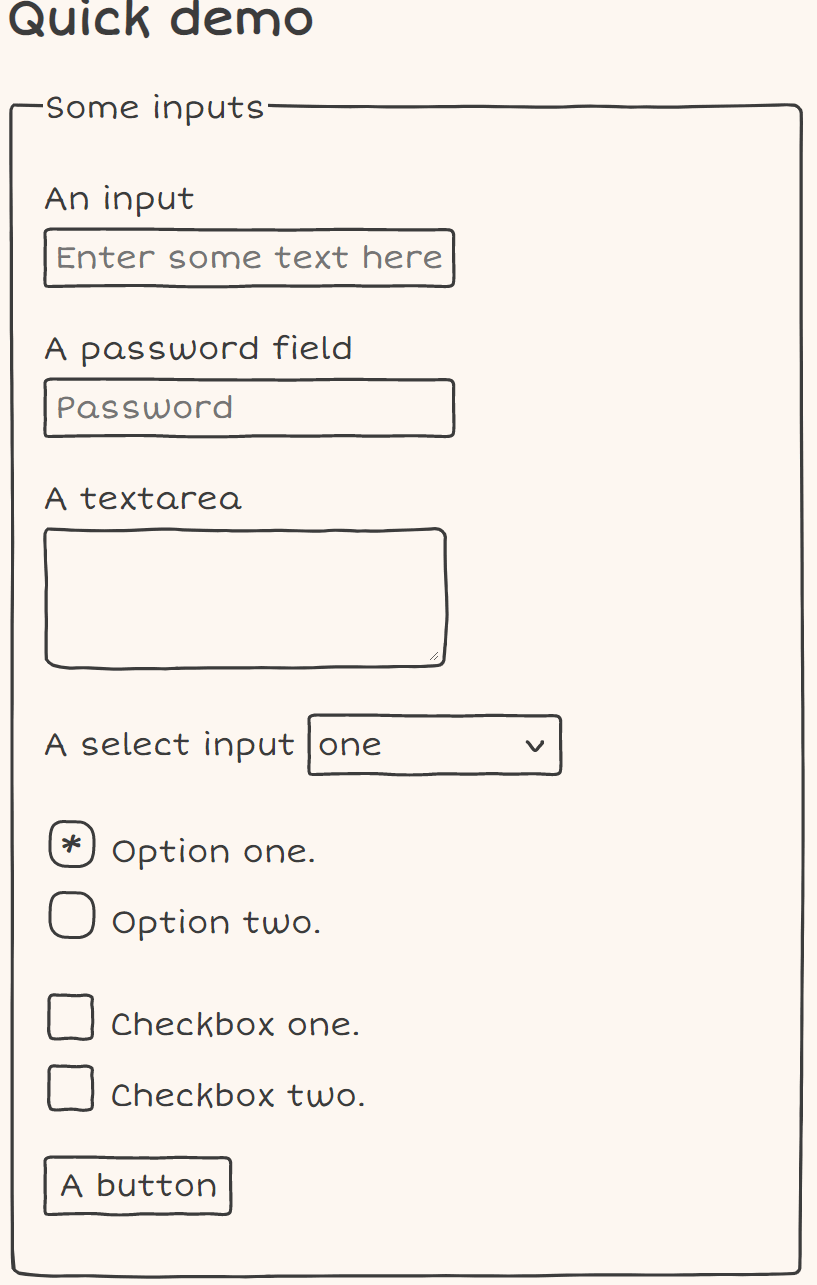Click the 'A password field' label text
Viewport: 817px width, 1285px height.
pyautogui.click(x=198, y=349)
